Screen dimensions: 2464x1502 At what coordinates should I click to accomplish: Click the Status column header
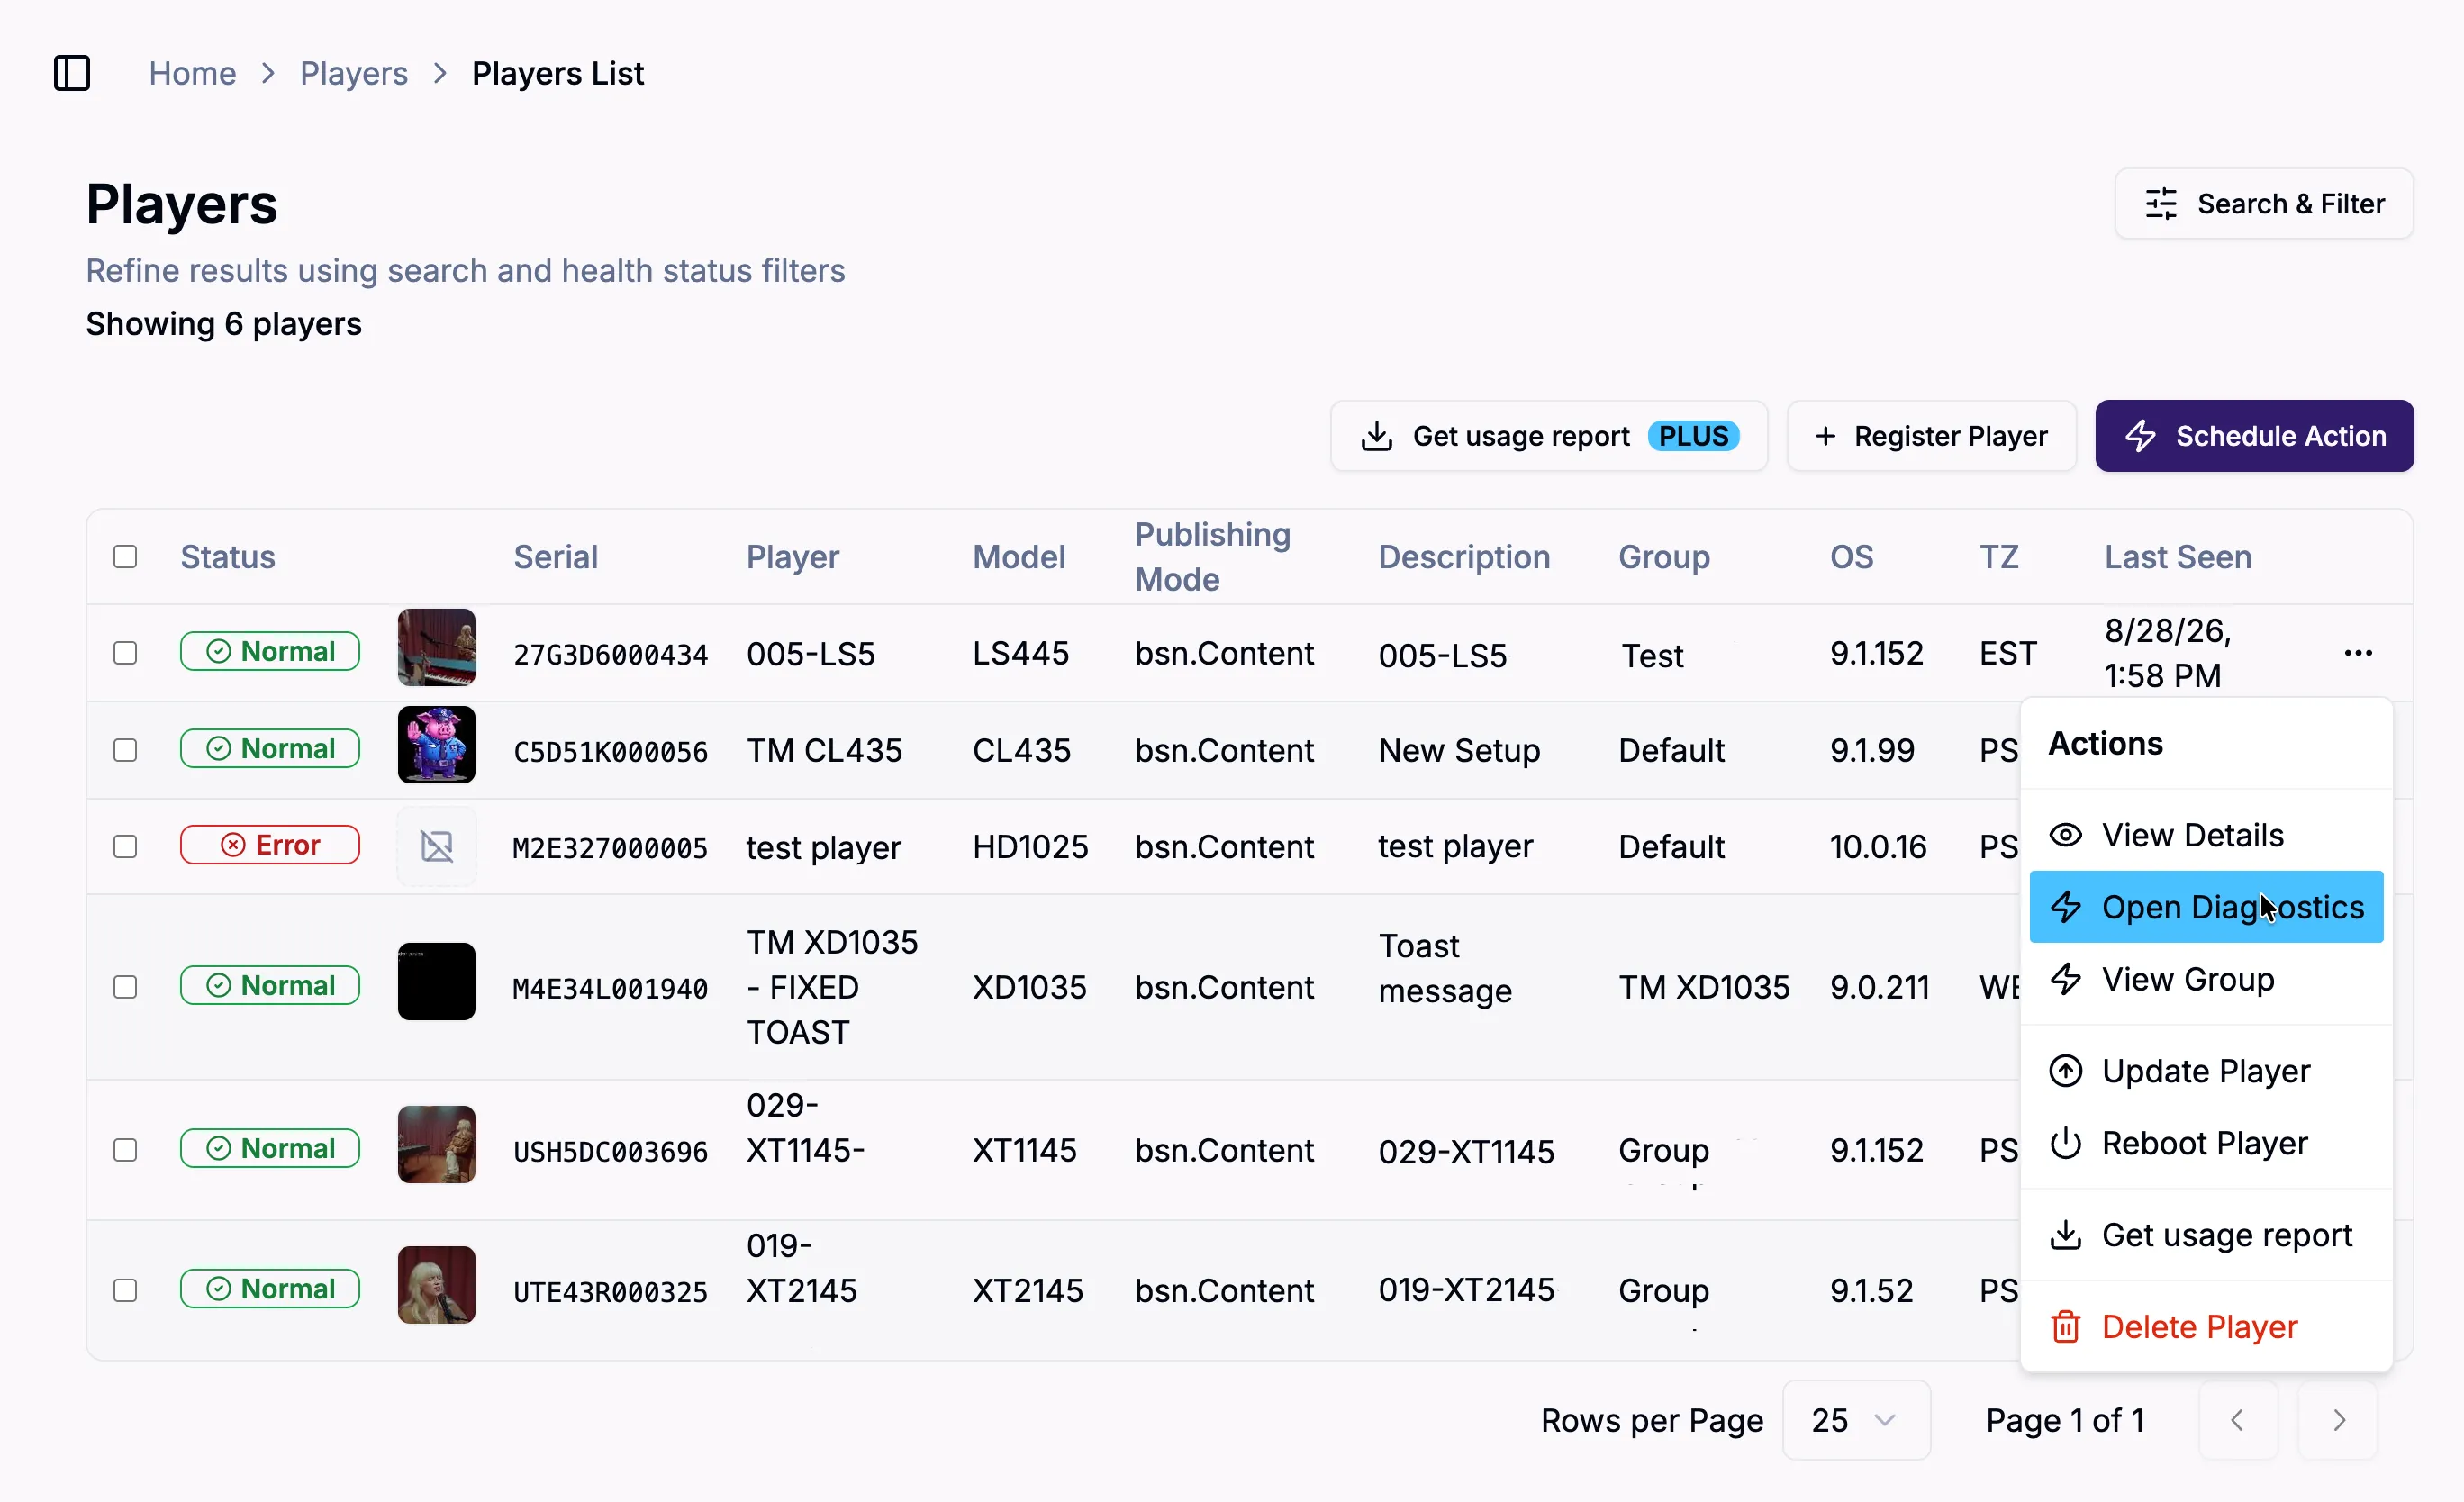pos(227,557)
